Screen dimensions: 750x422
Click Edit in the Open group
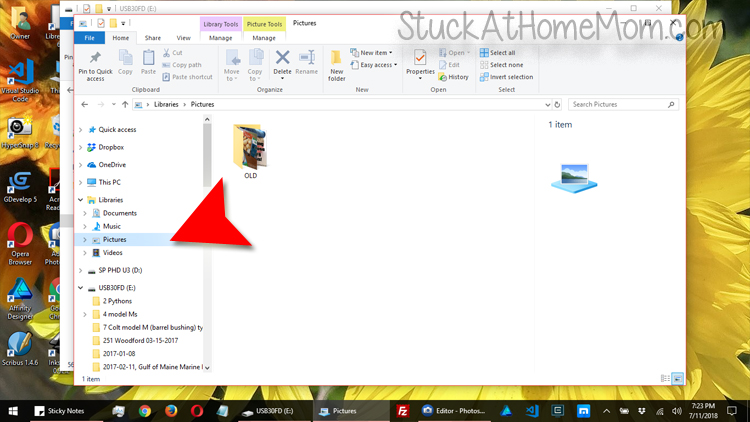click(x=449, y=65)
